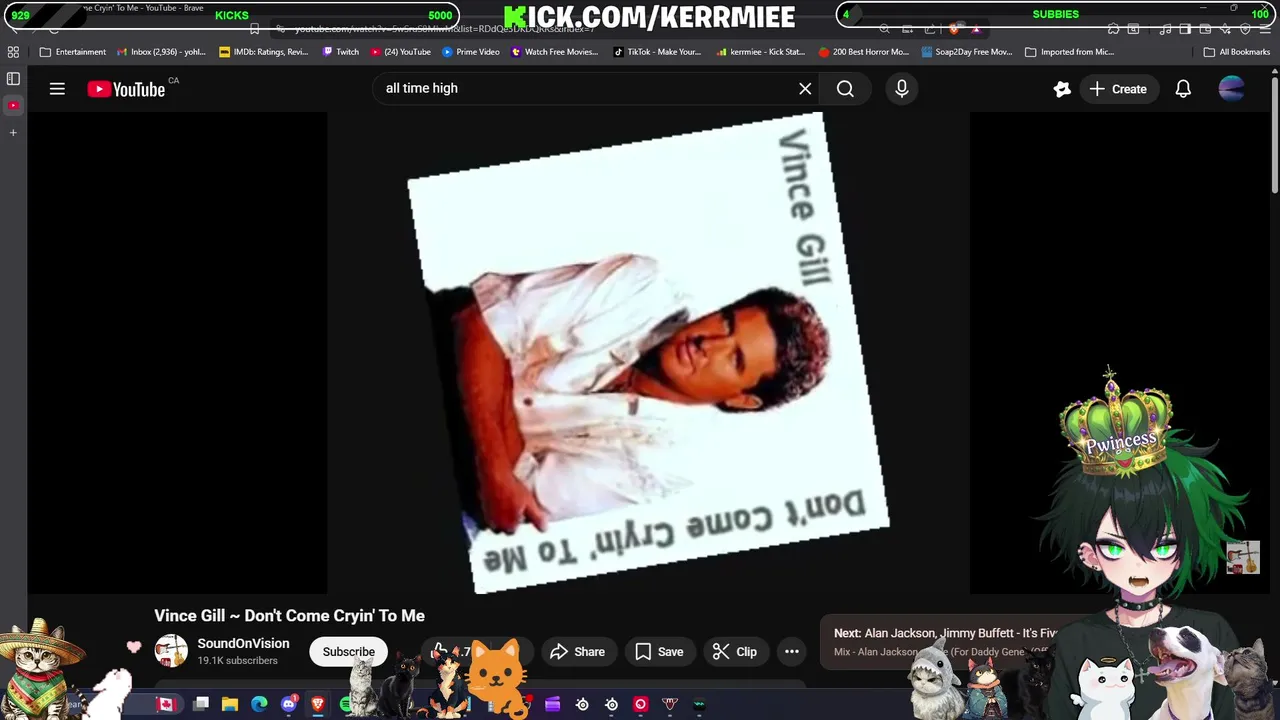Open the account avatar menu
The width and height of the screenshot is (1280, 720).
[x=1231, y=89]
